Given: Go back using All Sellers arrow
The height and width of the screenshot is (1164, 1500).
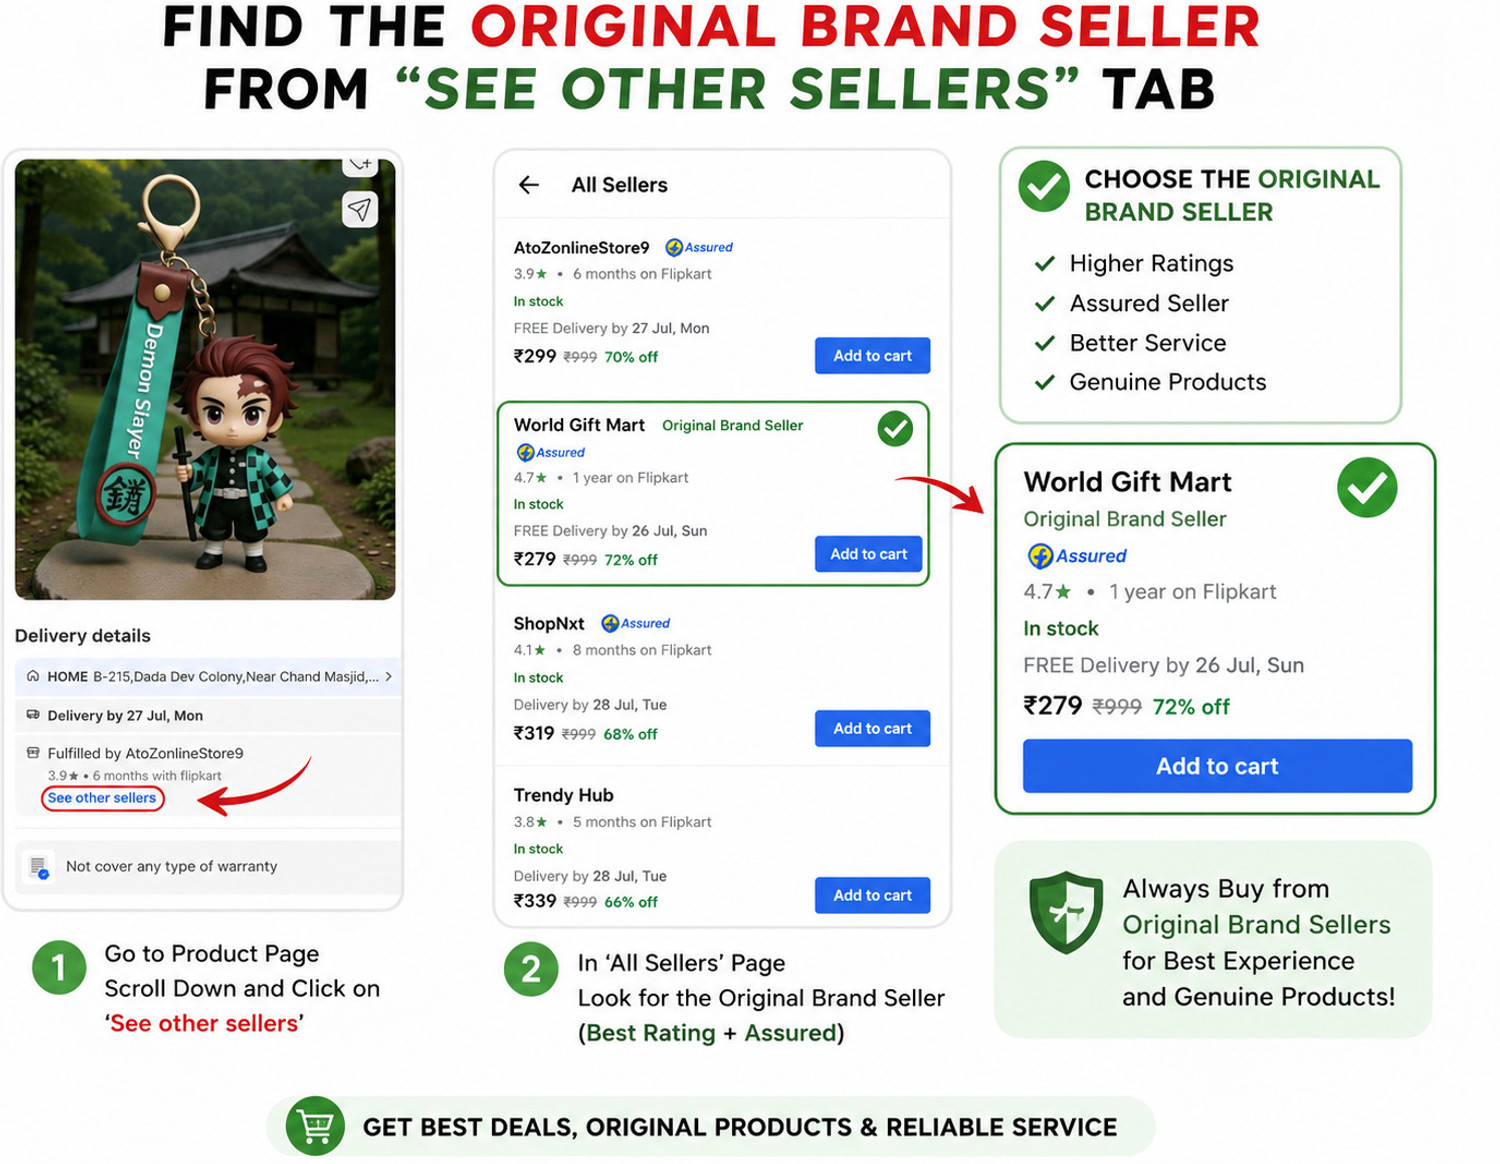Looking at the screenshot, I should pos(529,185).
